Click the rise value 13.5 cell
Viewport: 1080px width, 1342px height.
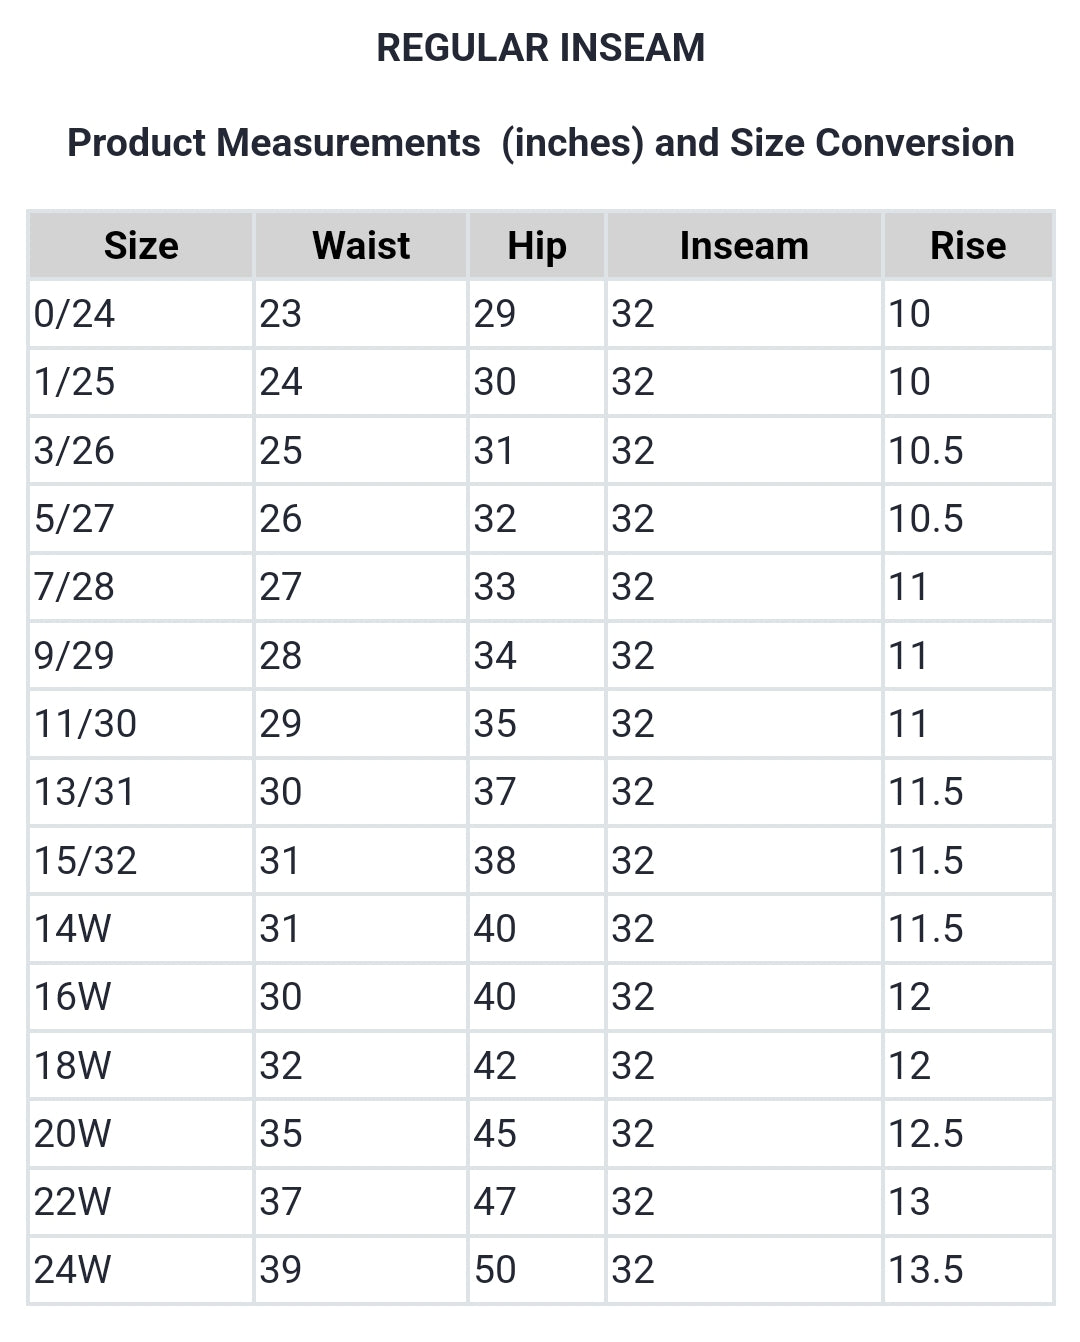(926, 1270)
